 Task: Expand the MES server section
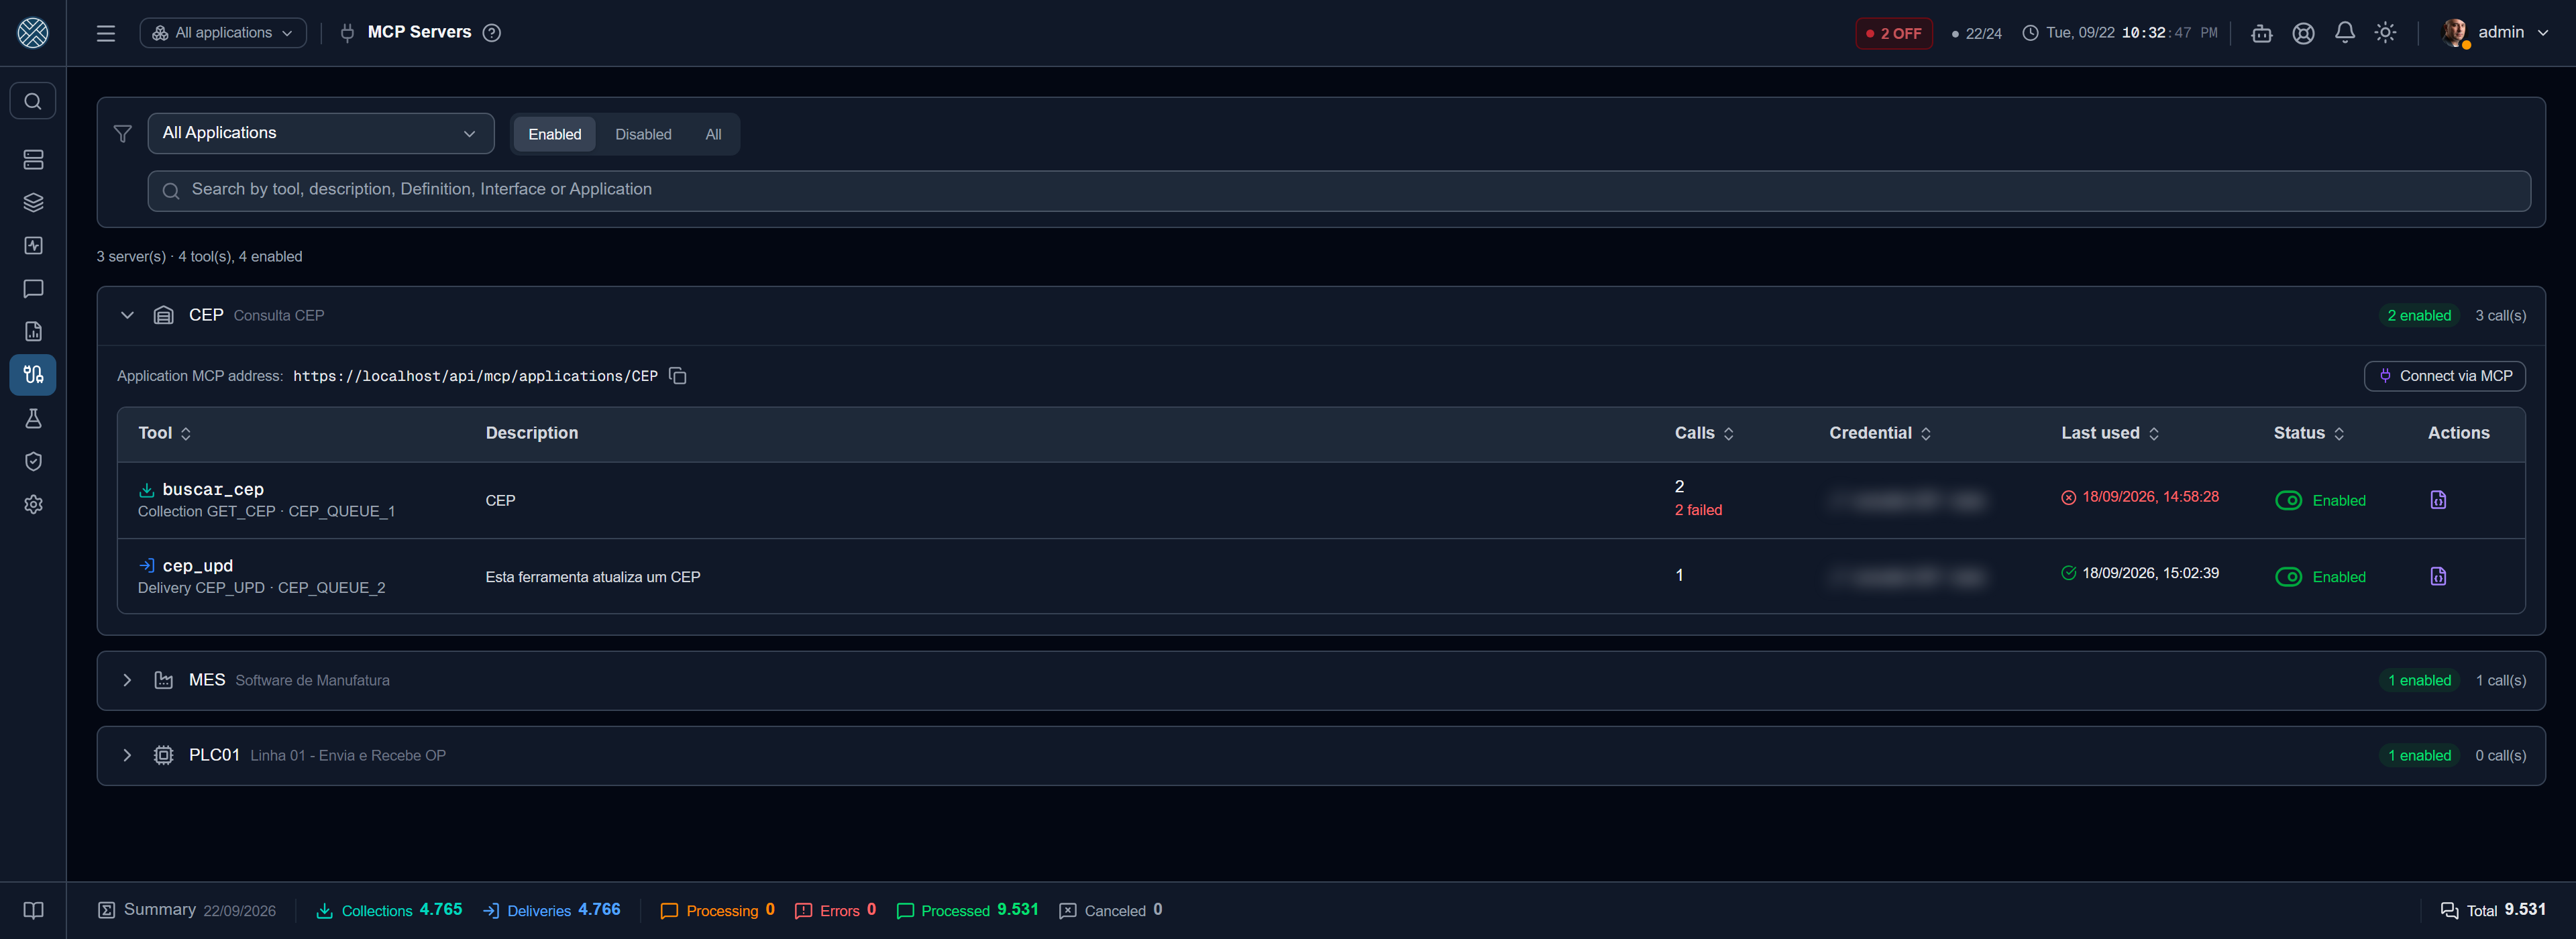[127, 680]
